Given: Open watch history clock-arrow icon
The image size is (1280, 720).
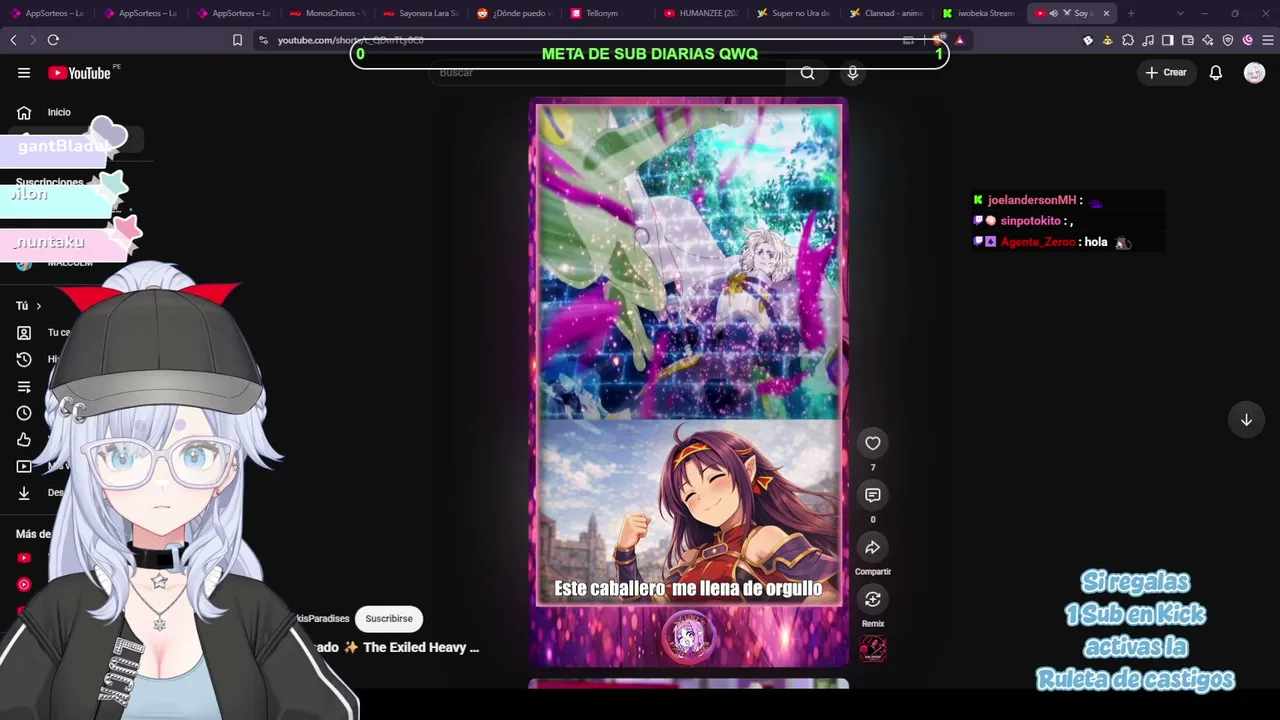Looking at the screenshot, I should 24,360.
